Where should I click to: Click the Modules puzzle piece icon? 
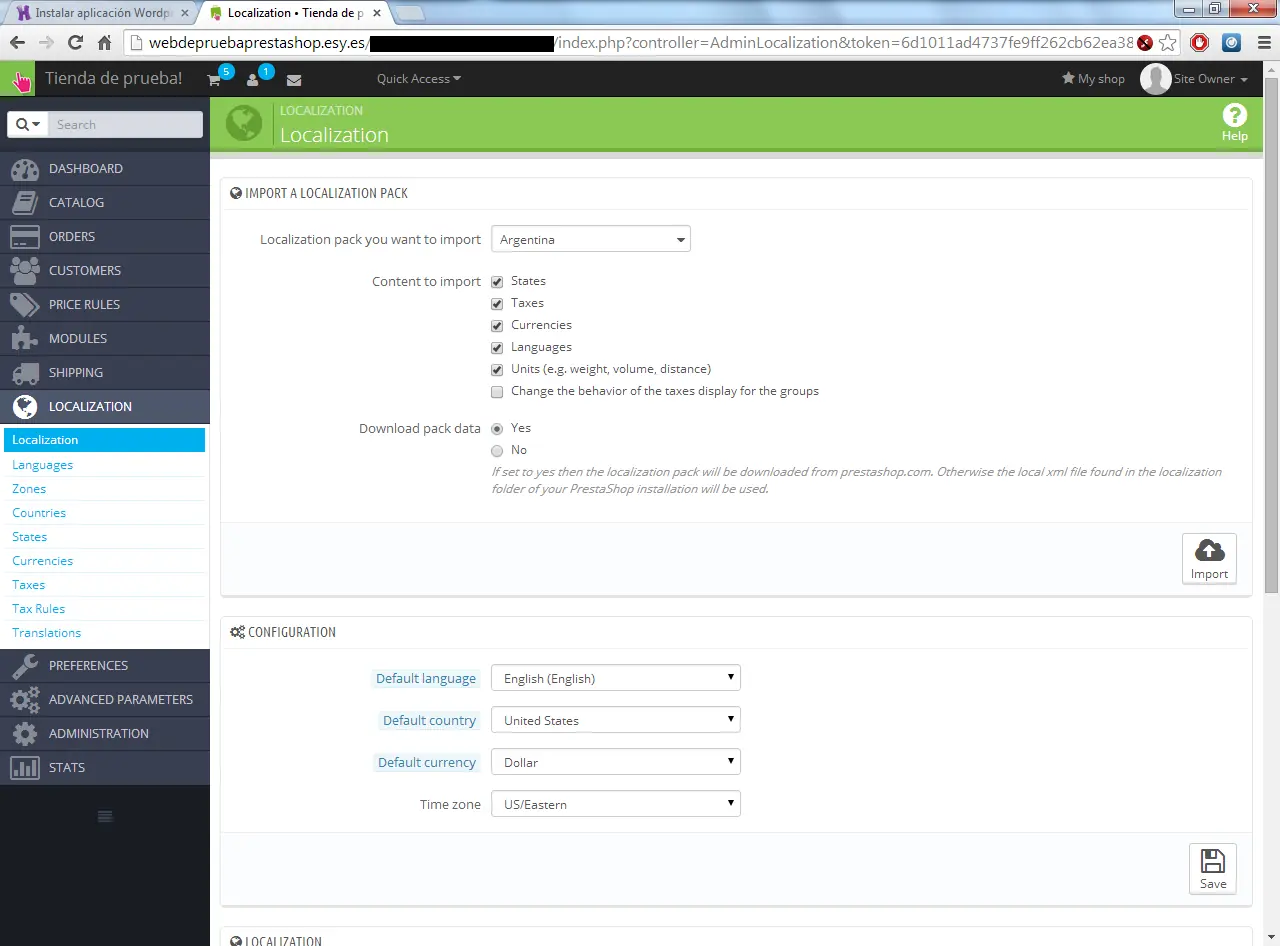(24, 339)
